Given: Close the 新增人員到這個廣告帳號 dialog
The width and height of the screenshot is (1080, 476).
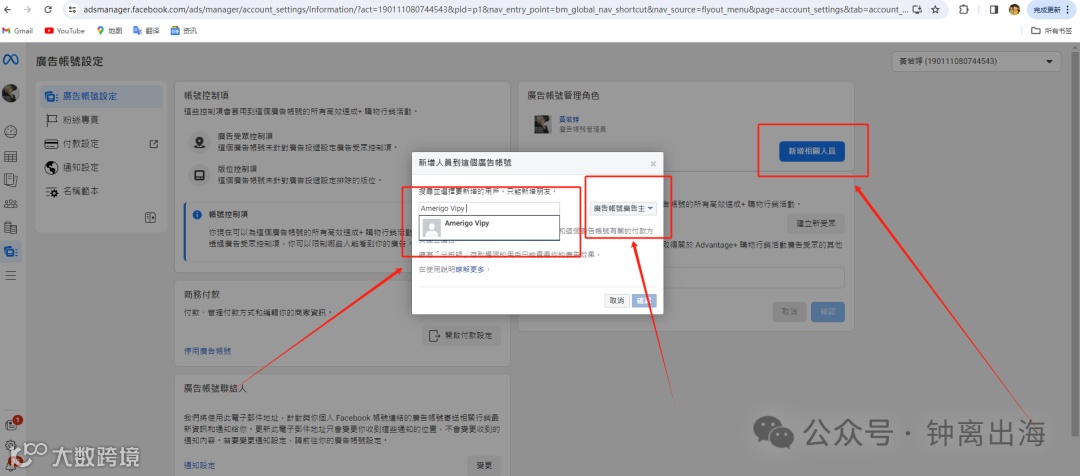Looking at the screenshot, I should tap(653, 164).
